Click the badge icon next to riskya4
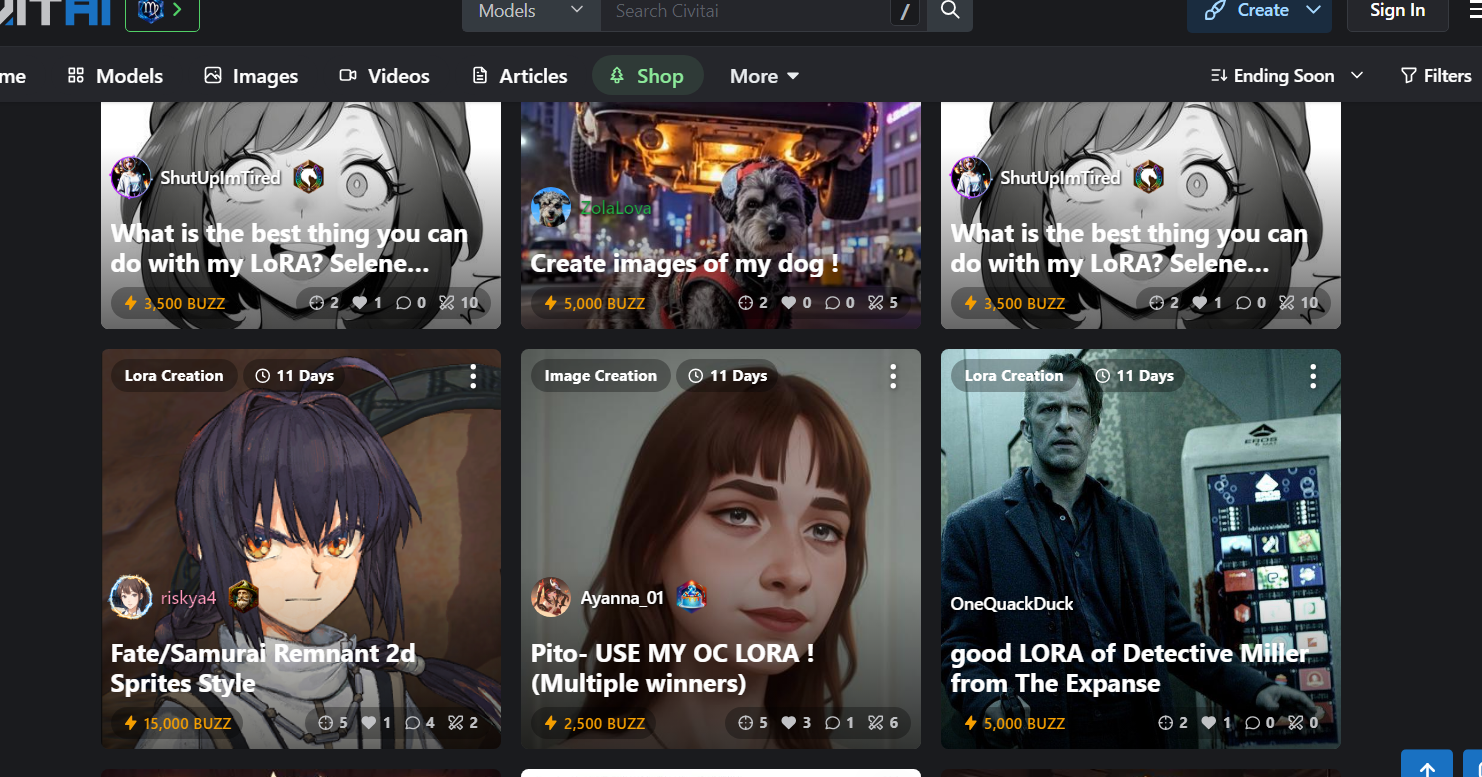1482x777 pixels. (x=243, y=597)
